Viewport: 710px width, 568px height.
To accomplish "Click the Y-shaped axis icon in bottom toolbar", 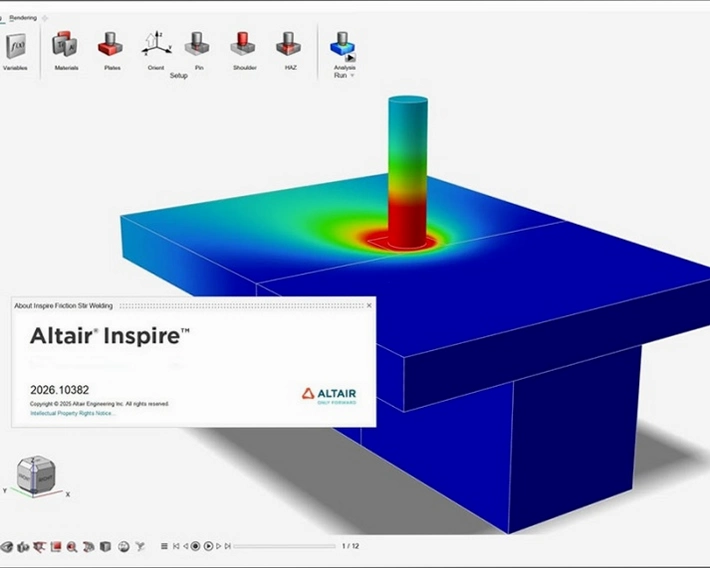I will pos(140,547).
